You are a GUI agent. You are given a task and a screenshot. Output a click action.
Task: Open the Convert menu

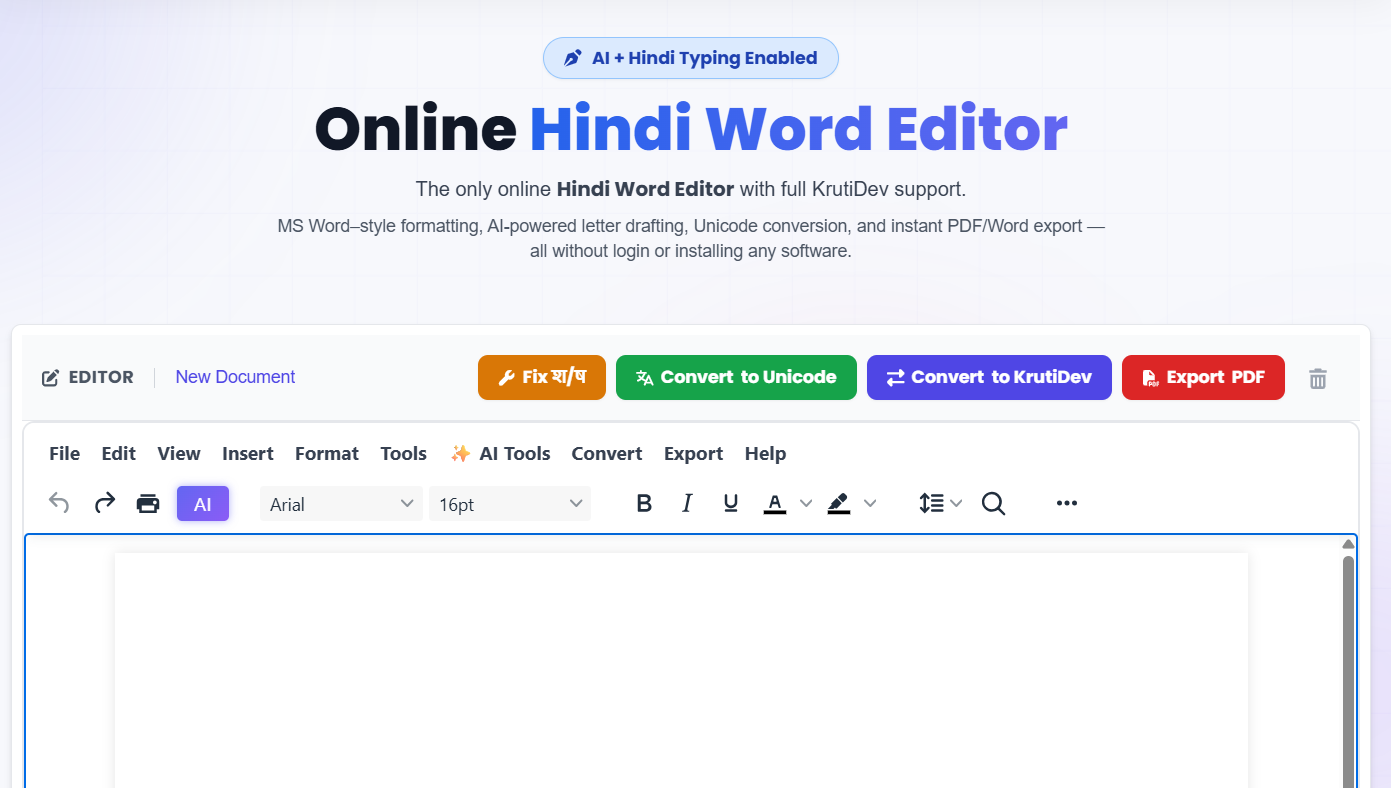[x=607, y=453]
